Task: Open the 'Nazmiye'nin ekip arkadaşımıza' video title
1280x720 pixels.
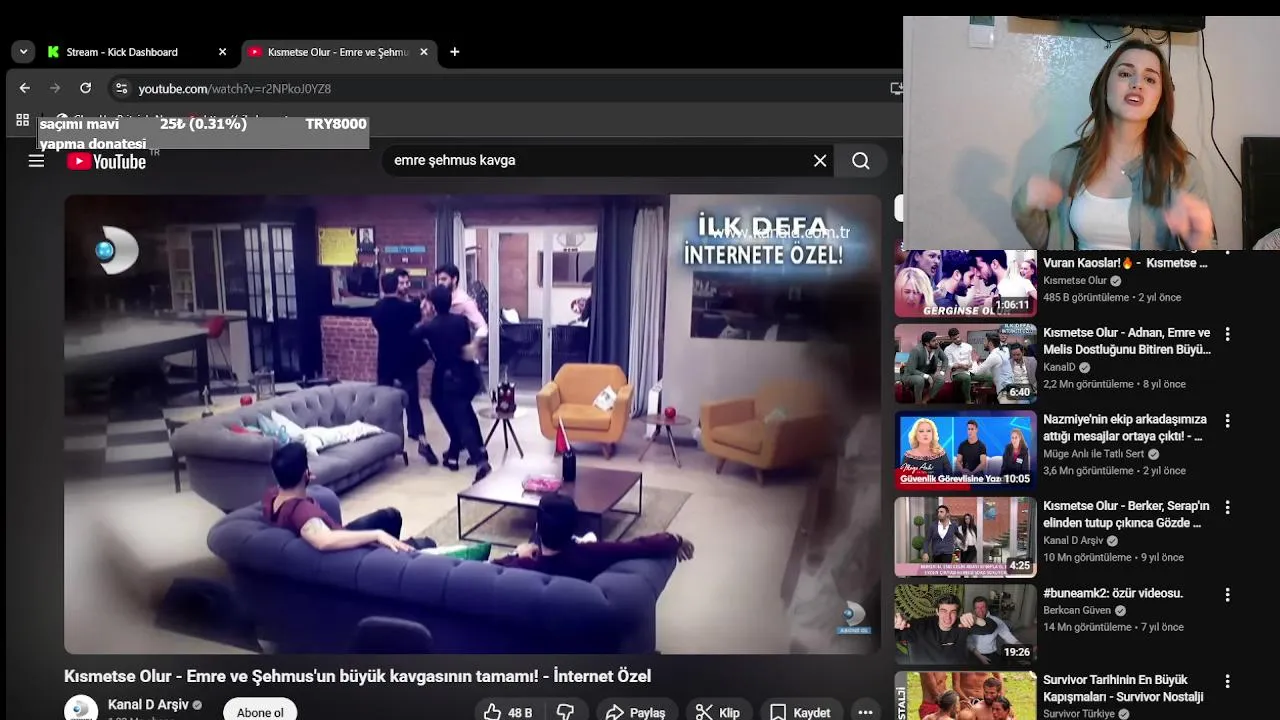Action: (x=1125, y=428)
